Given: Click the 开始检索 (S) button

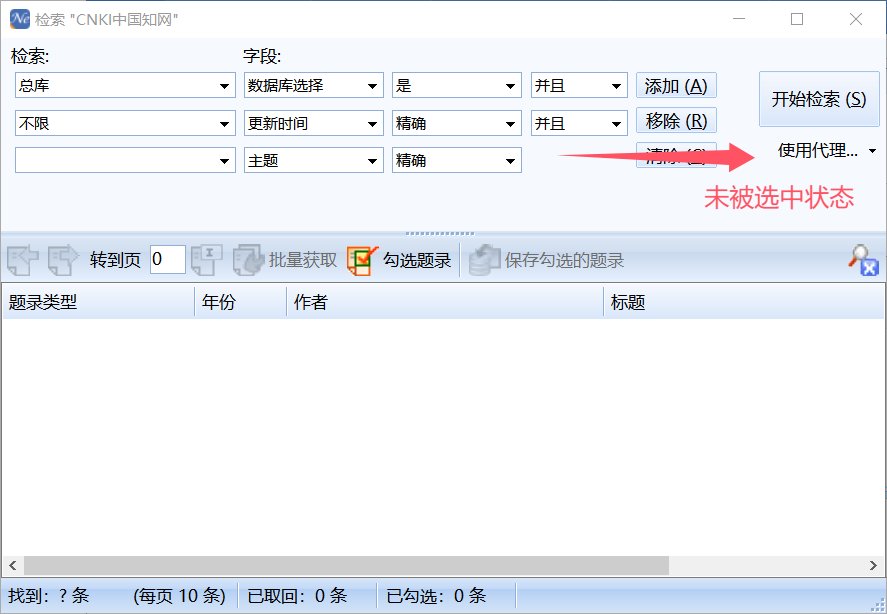Looking at the screenshot, I should pos(819,99).
